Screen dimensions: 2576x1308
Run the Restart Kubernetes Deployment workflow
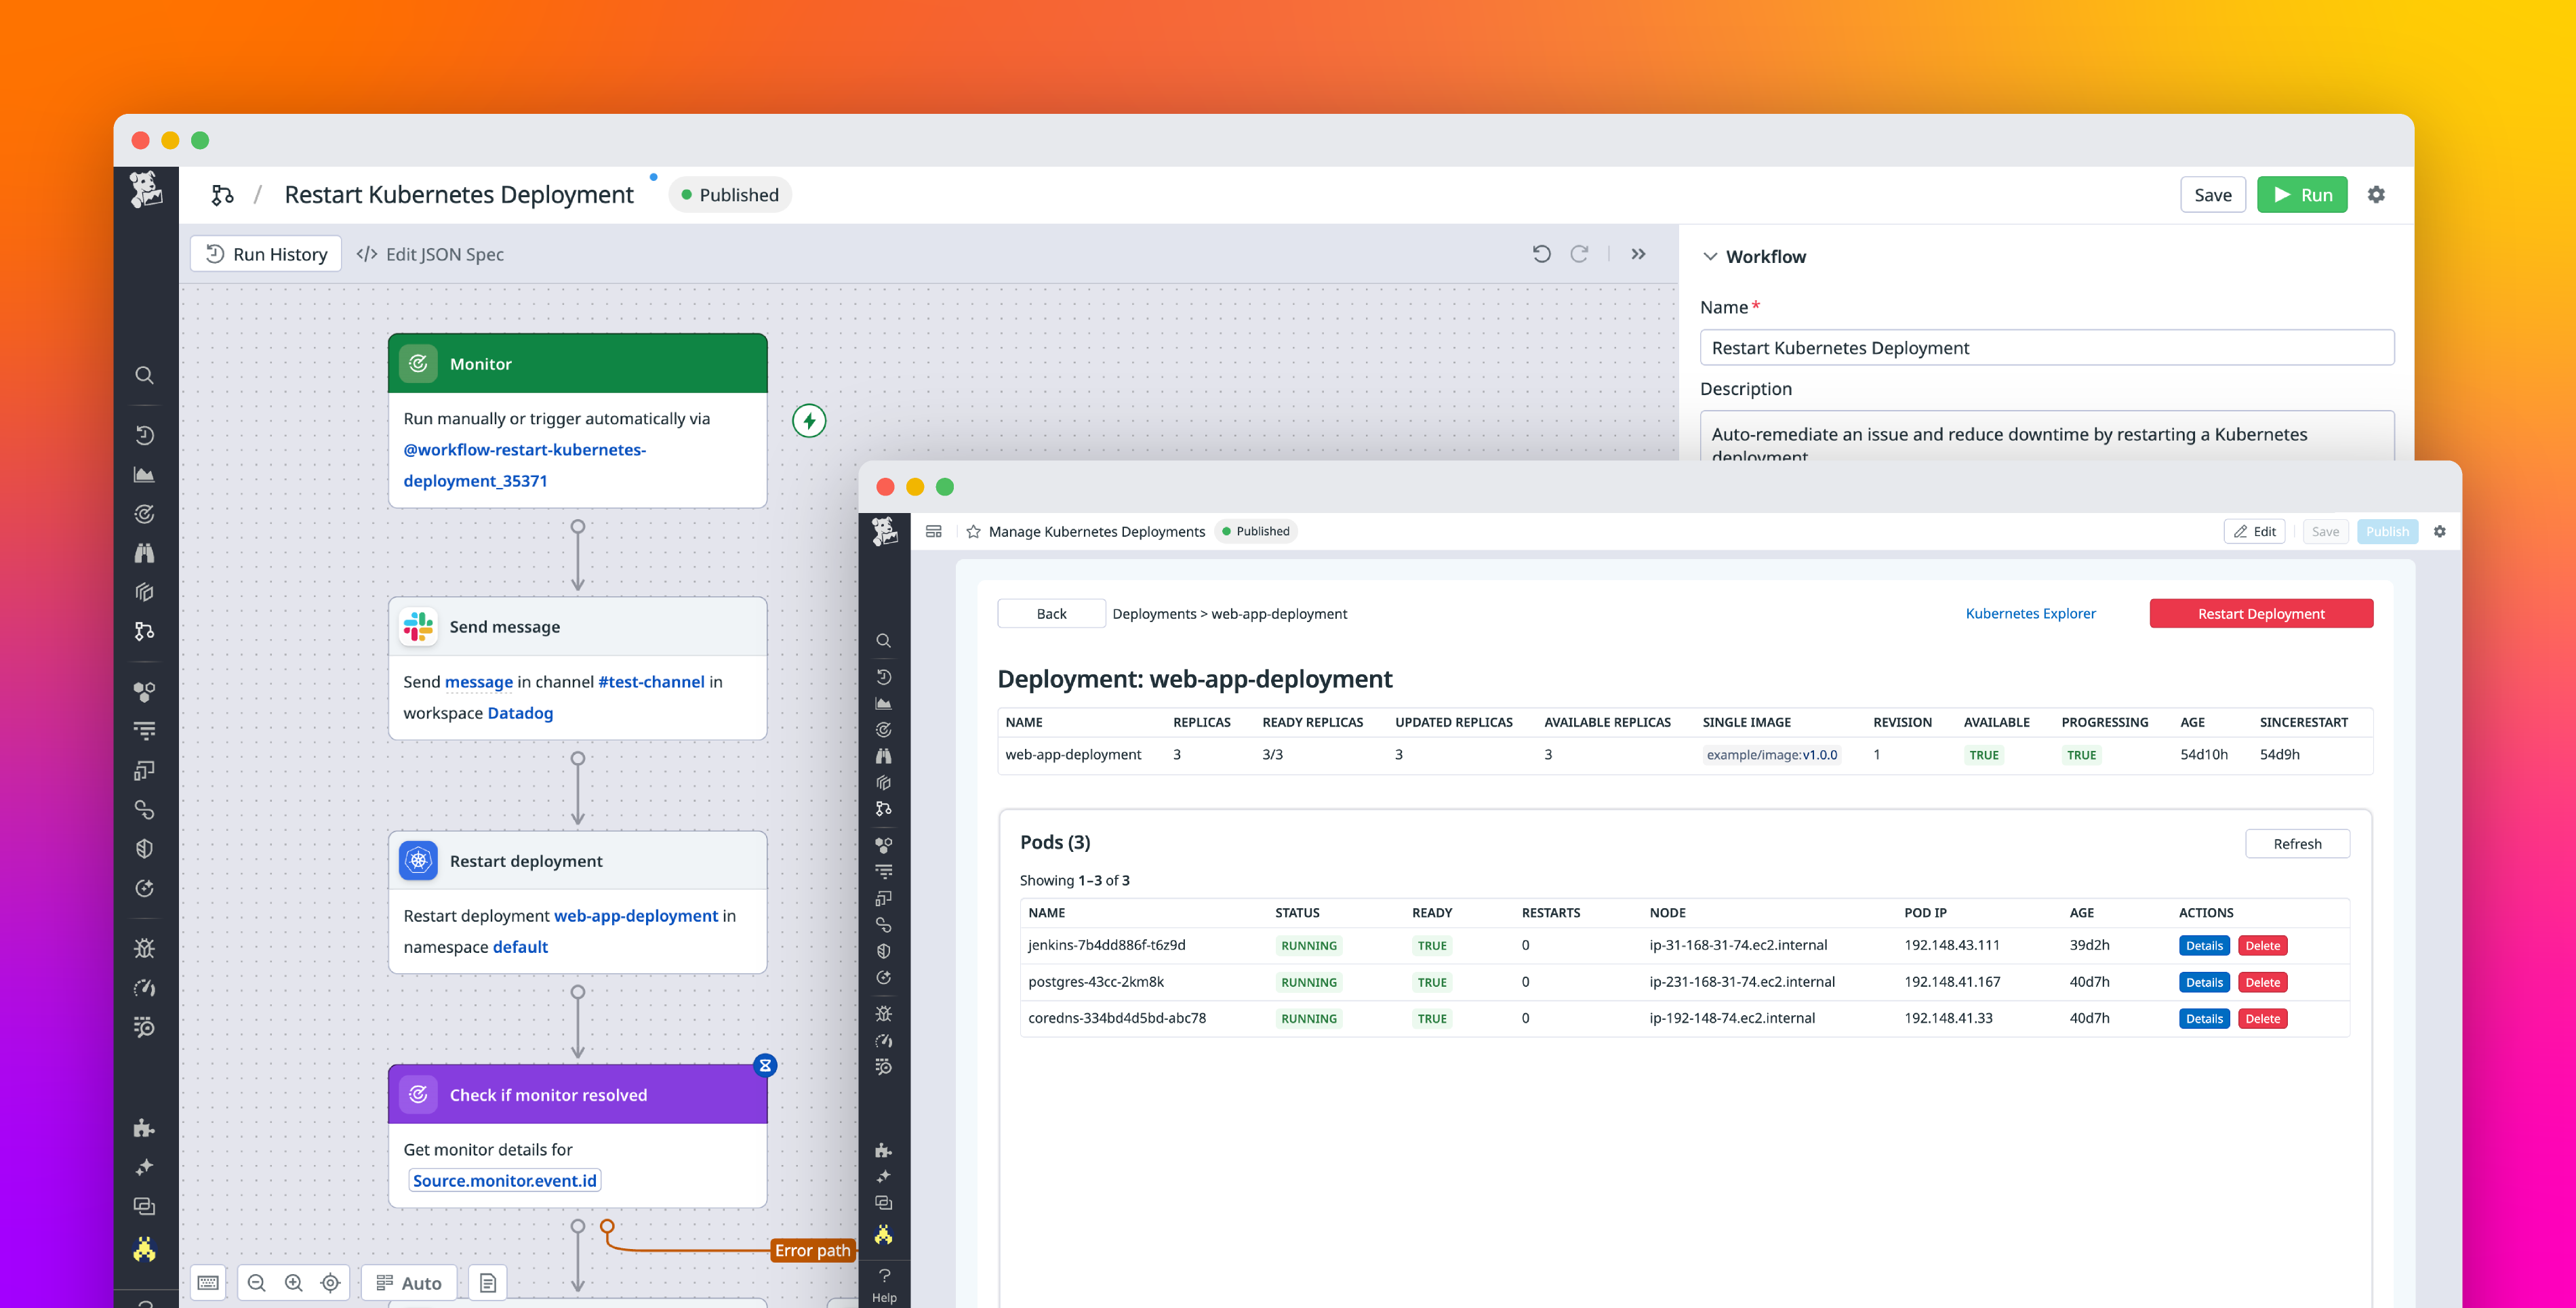(x=2302, y=194)
